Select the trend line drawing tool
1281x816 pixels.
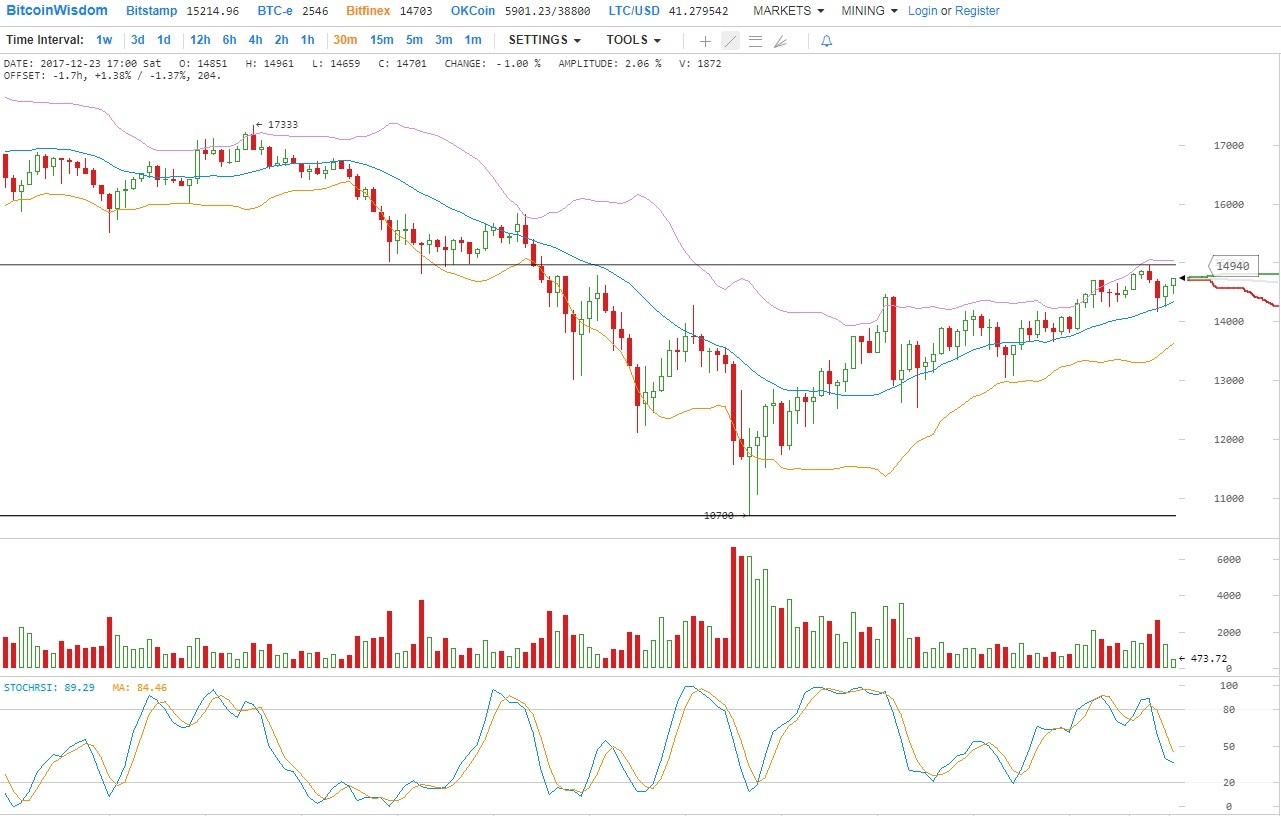click(x=730, y=41)
